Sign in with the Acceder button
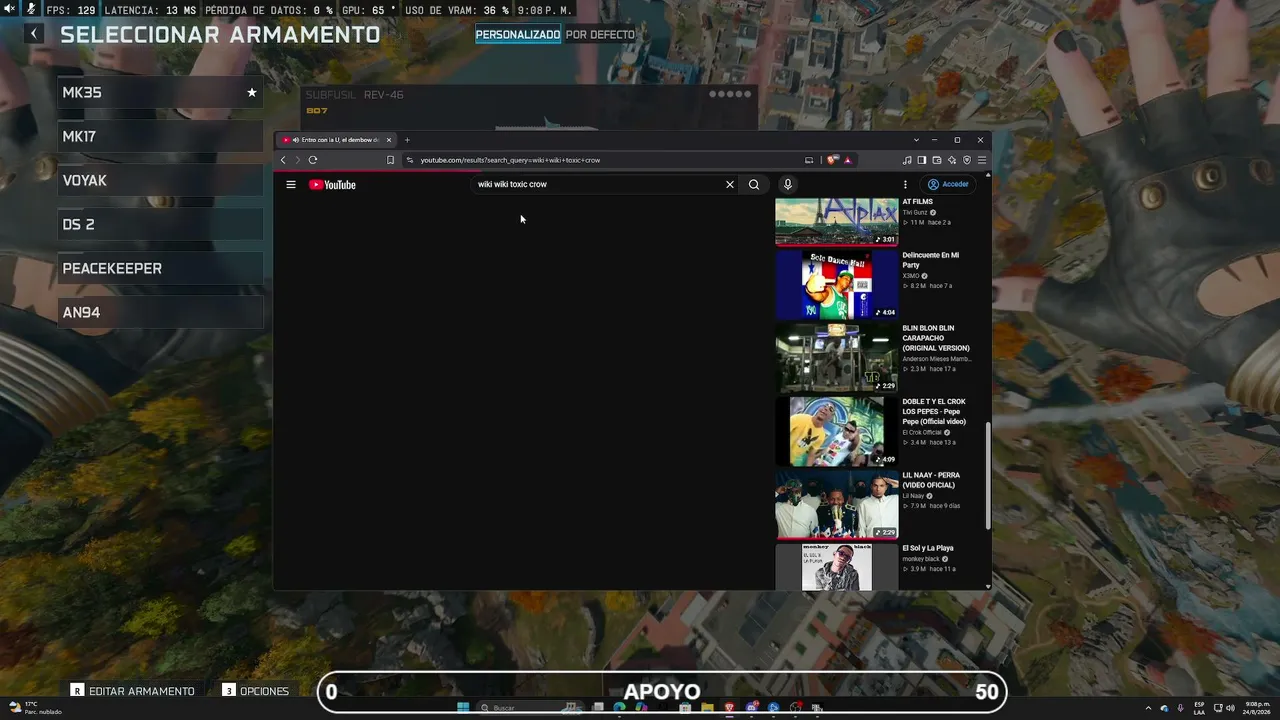The width and height of the screenshot is (1280, 720). [x=948, y=184]
